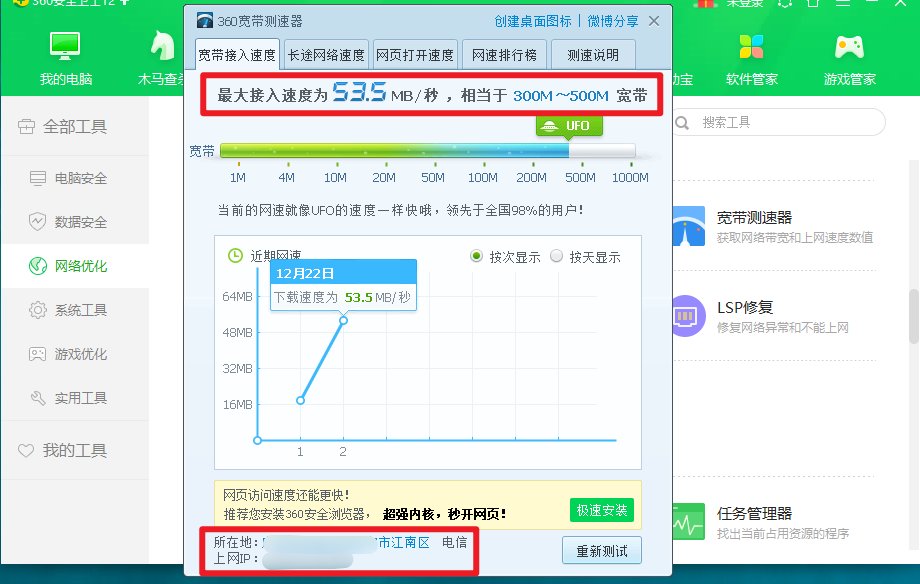Viewport: 920px width, 584px height.
Task: Switch to 按天显示 mode
Action: (x=557, y=255)
